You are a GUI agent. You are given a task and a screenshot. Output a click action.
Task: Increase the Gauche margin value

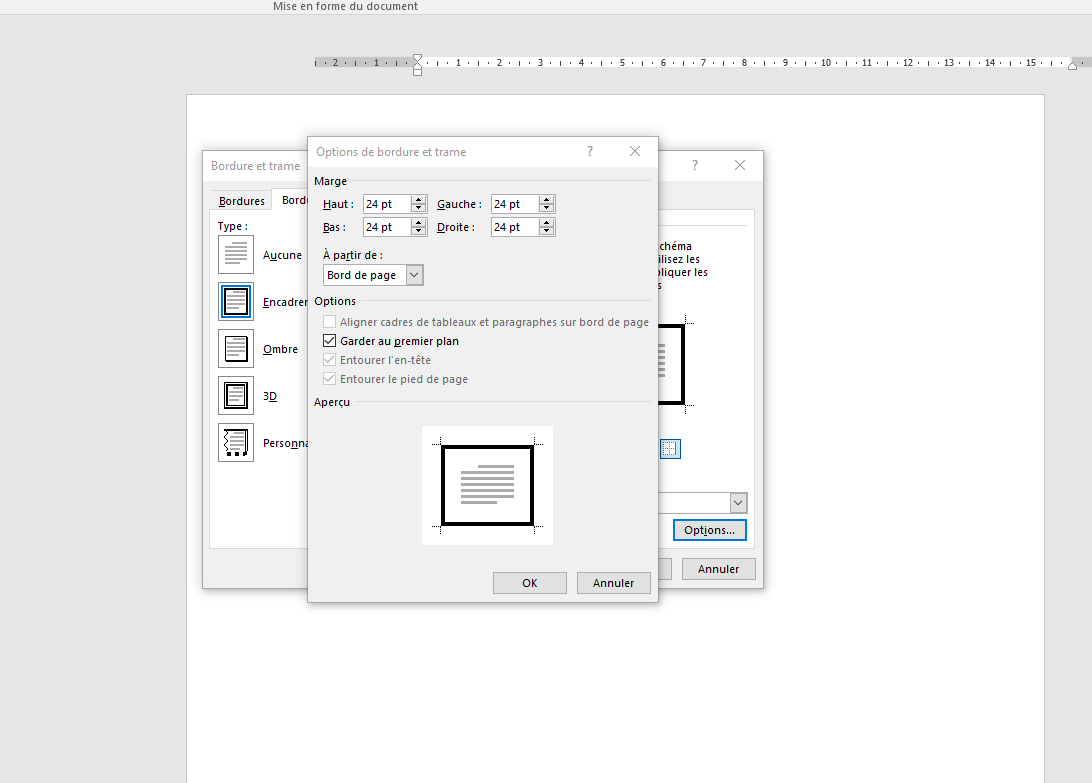tap(547, 200)
